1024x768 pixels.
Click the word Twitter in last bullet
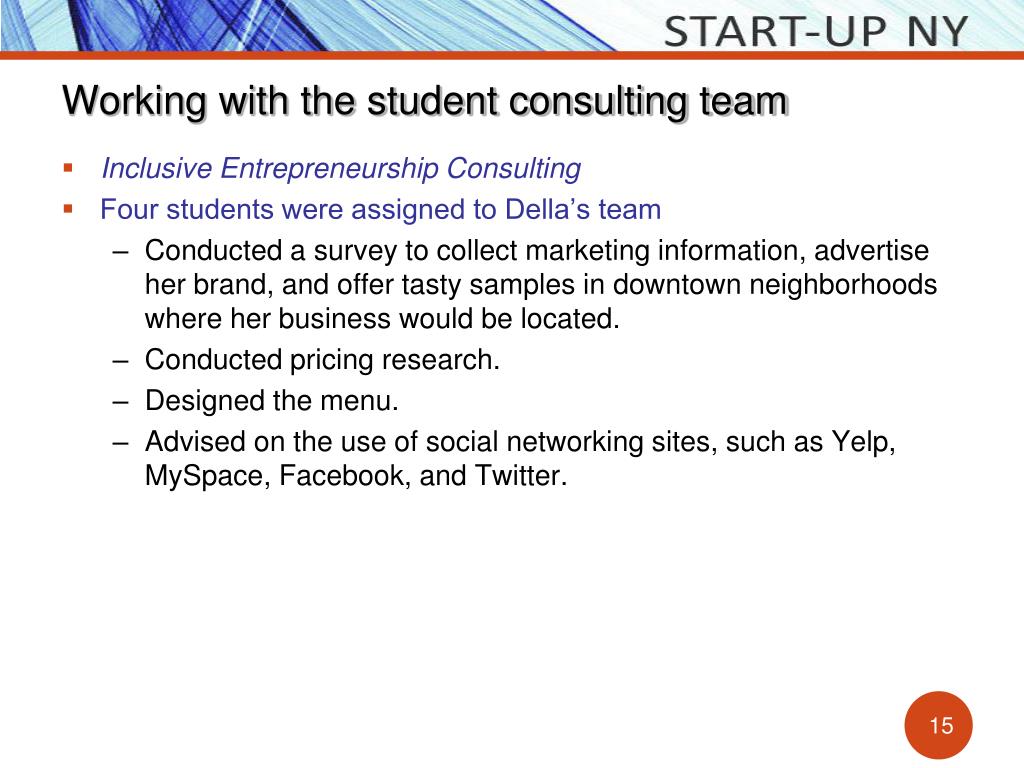520,475
